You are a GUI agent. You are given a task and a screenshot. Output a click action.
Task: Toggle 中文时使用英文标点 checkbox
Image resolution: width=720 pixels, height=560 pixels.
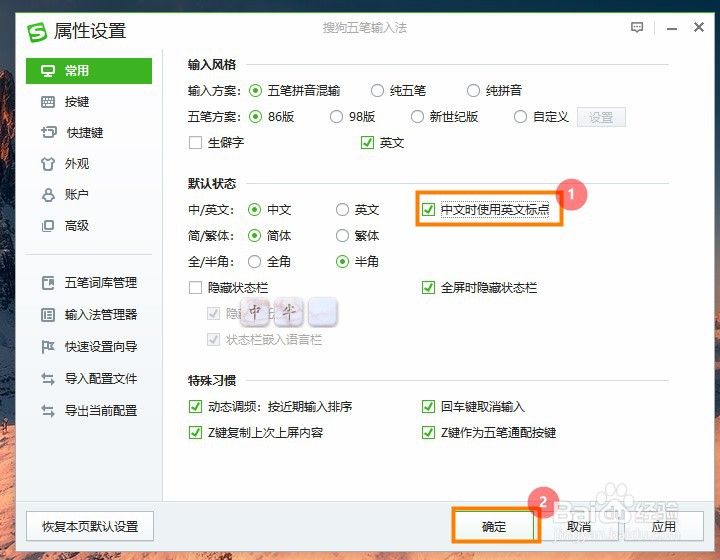tap(428, 210)
